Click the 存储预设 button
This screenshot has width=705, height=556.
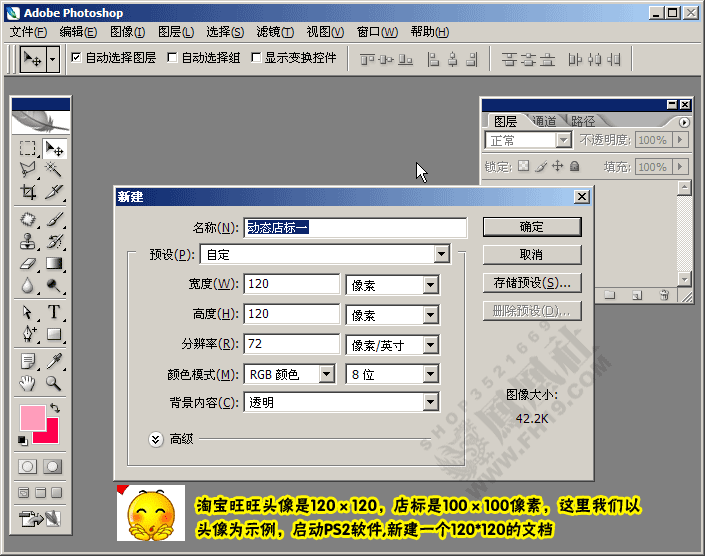pos(532,283)
